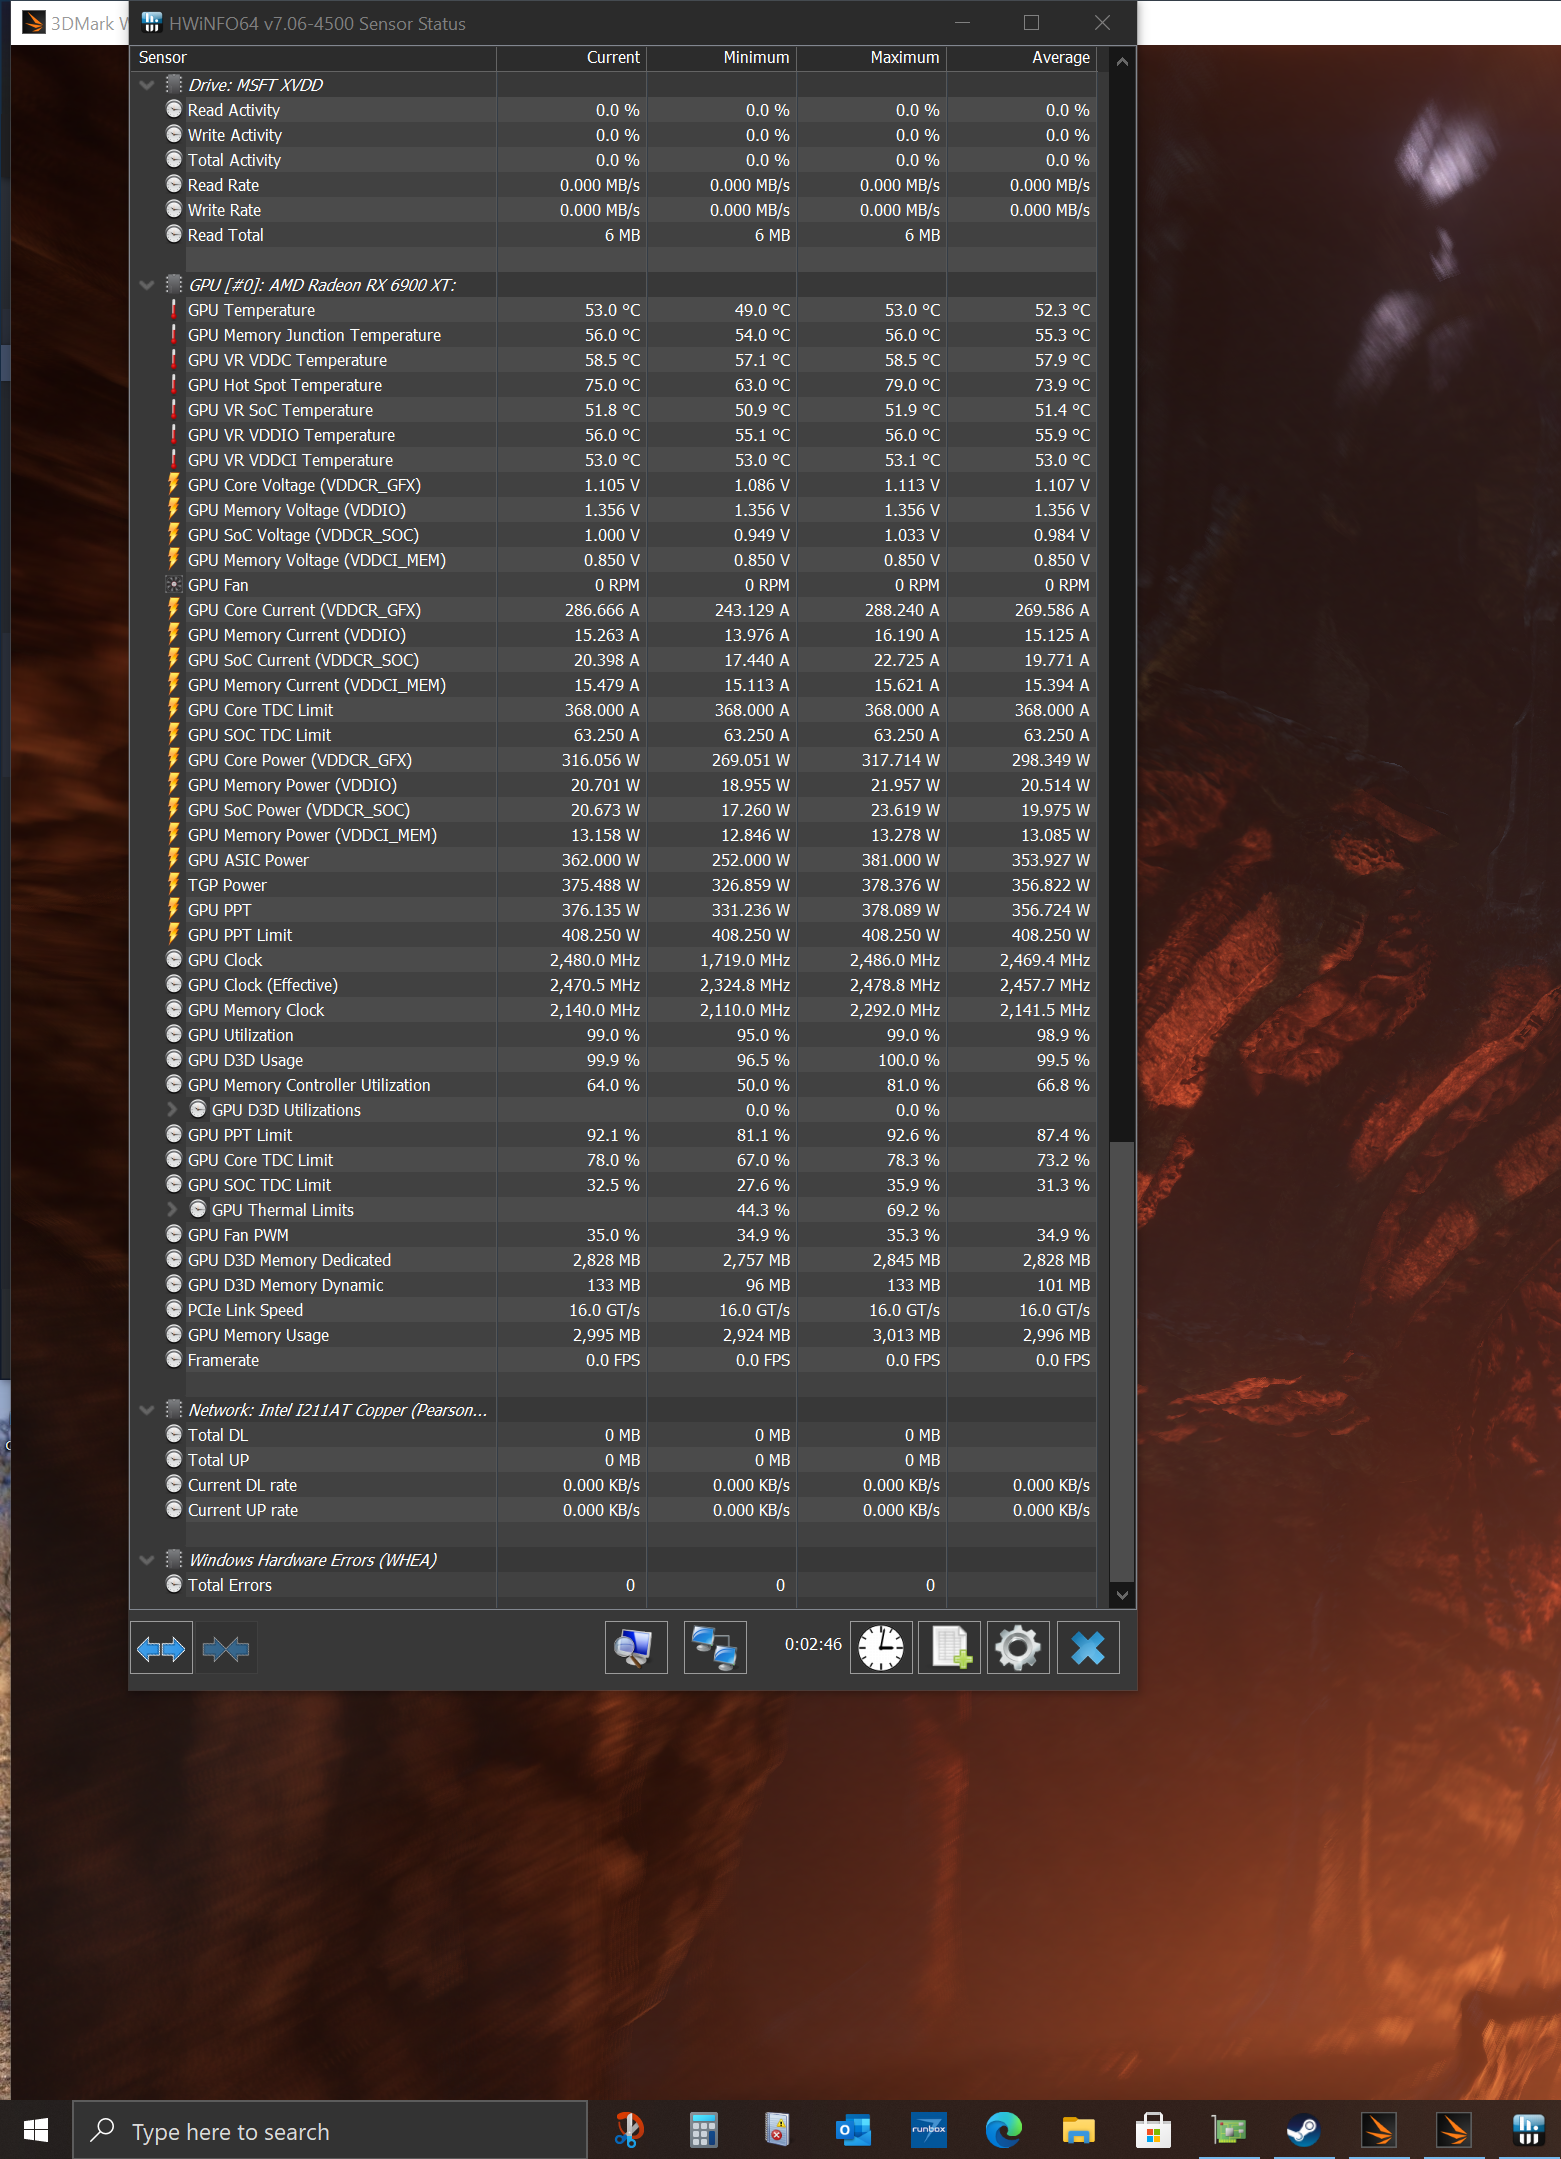Click the 0:02:46 elapsed time readout
1561x2159 pixels.
pos(813,1644)
